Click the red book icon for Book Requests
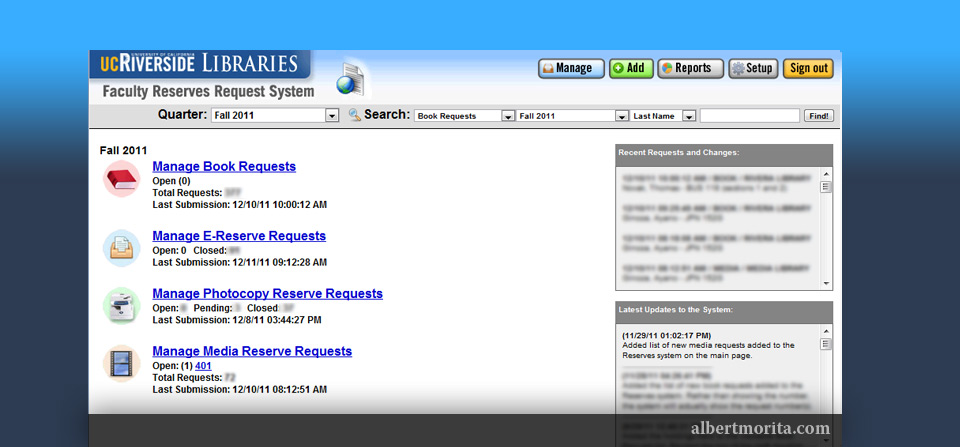Viewport: 960px width, 447px height. pyautogui.click(x=121, y=179)
